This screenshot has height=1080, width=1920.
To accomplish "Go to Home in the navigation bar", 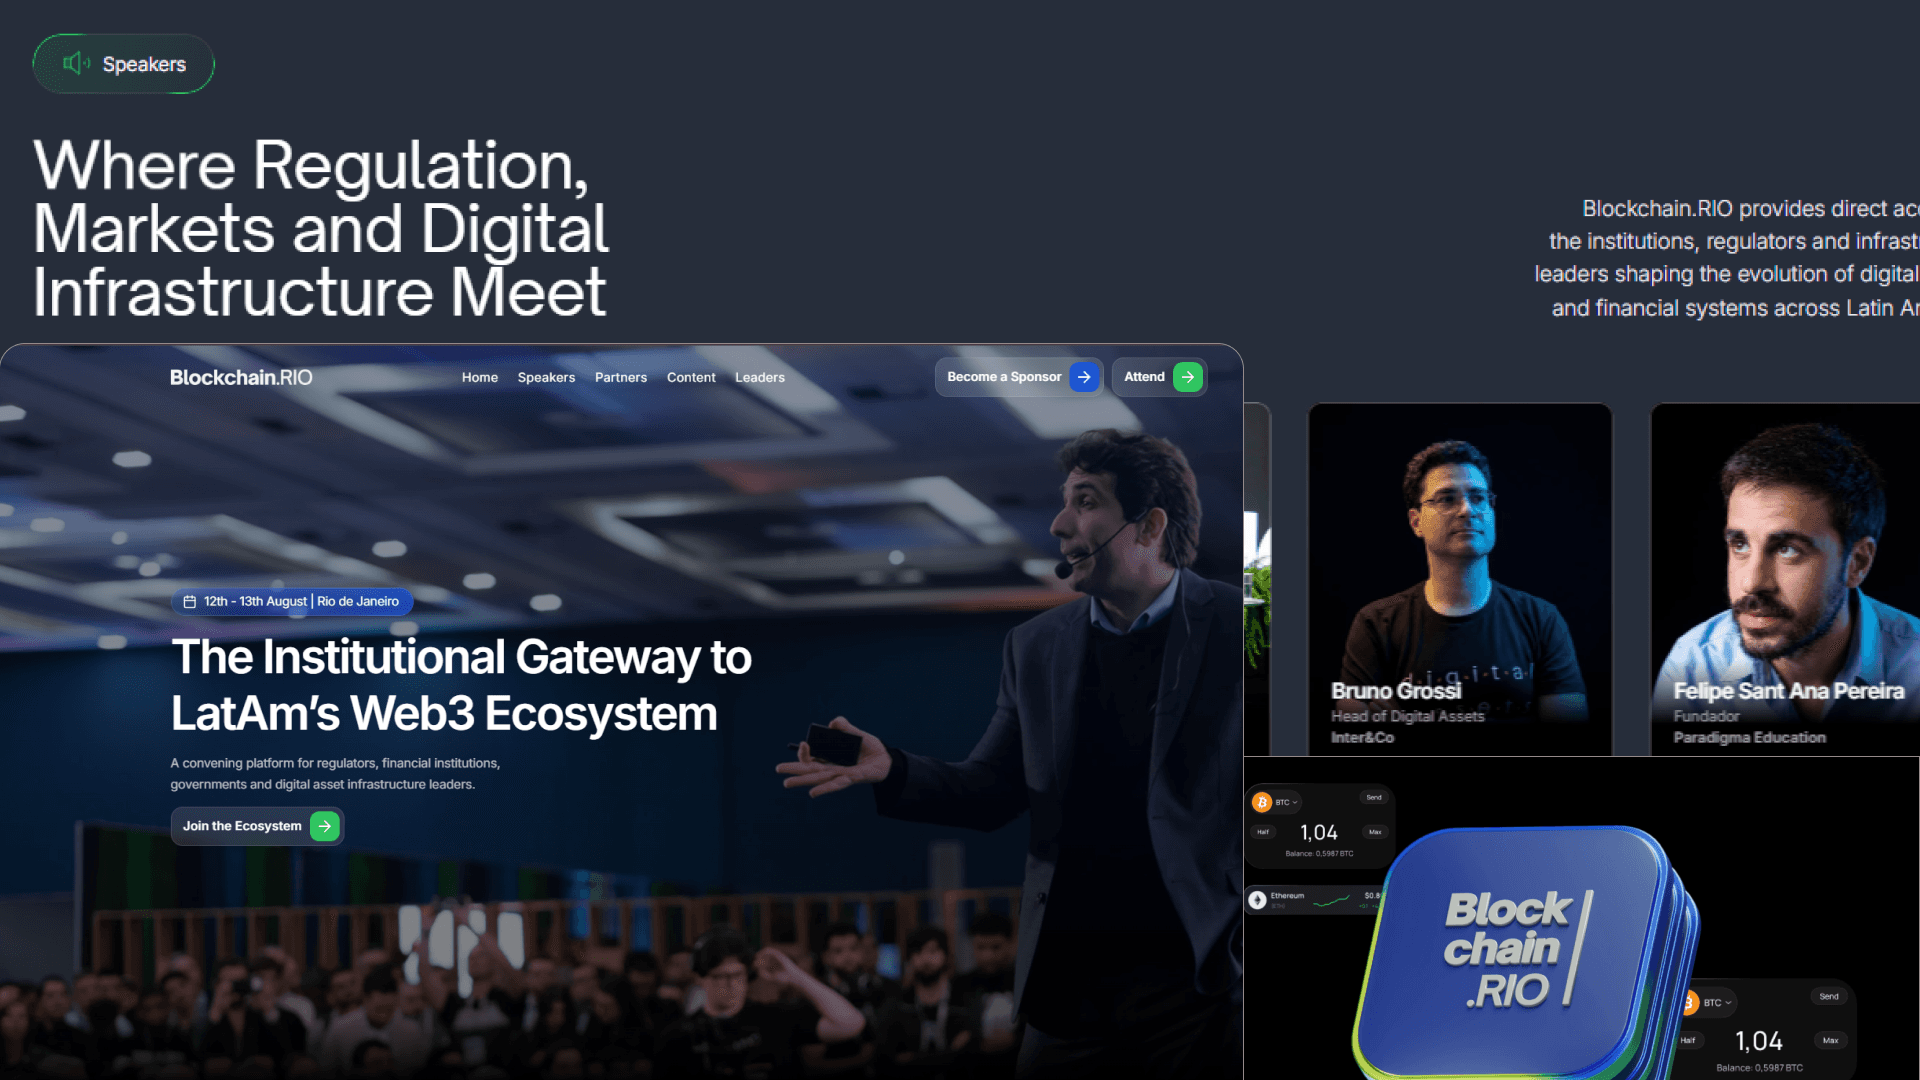I will 480,377.
